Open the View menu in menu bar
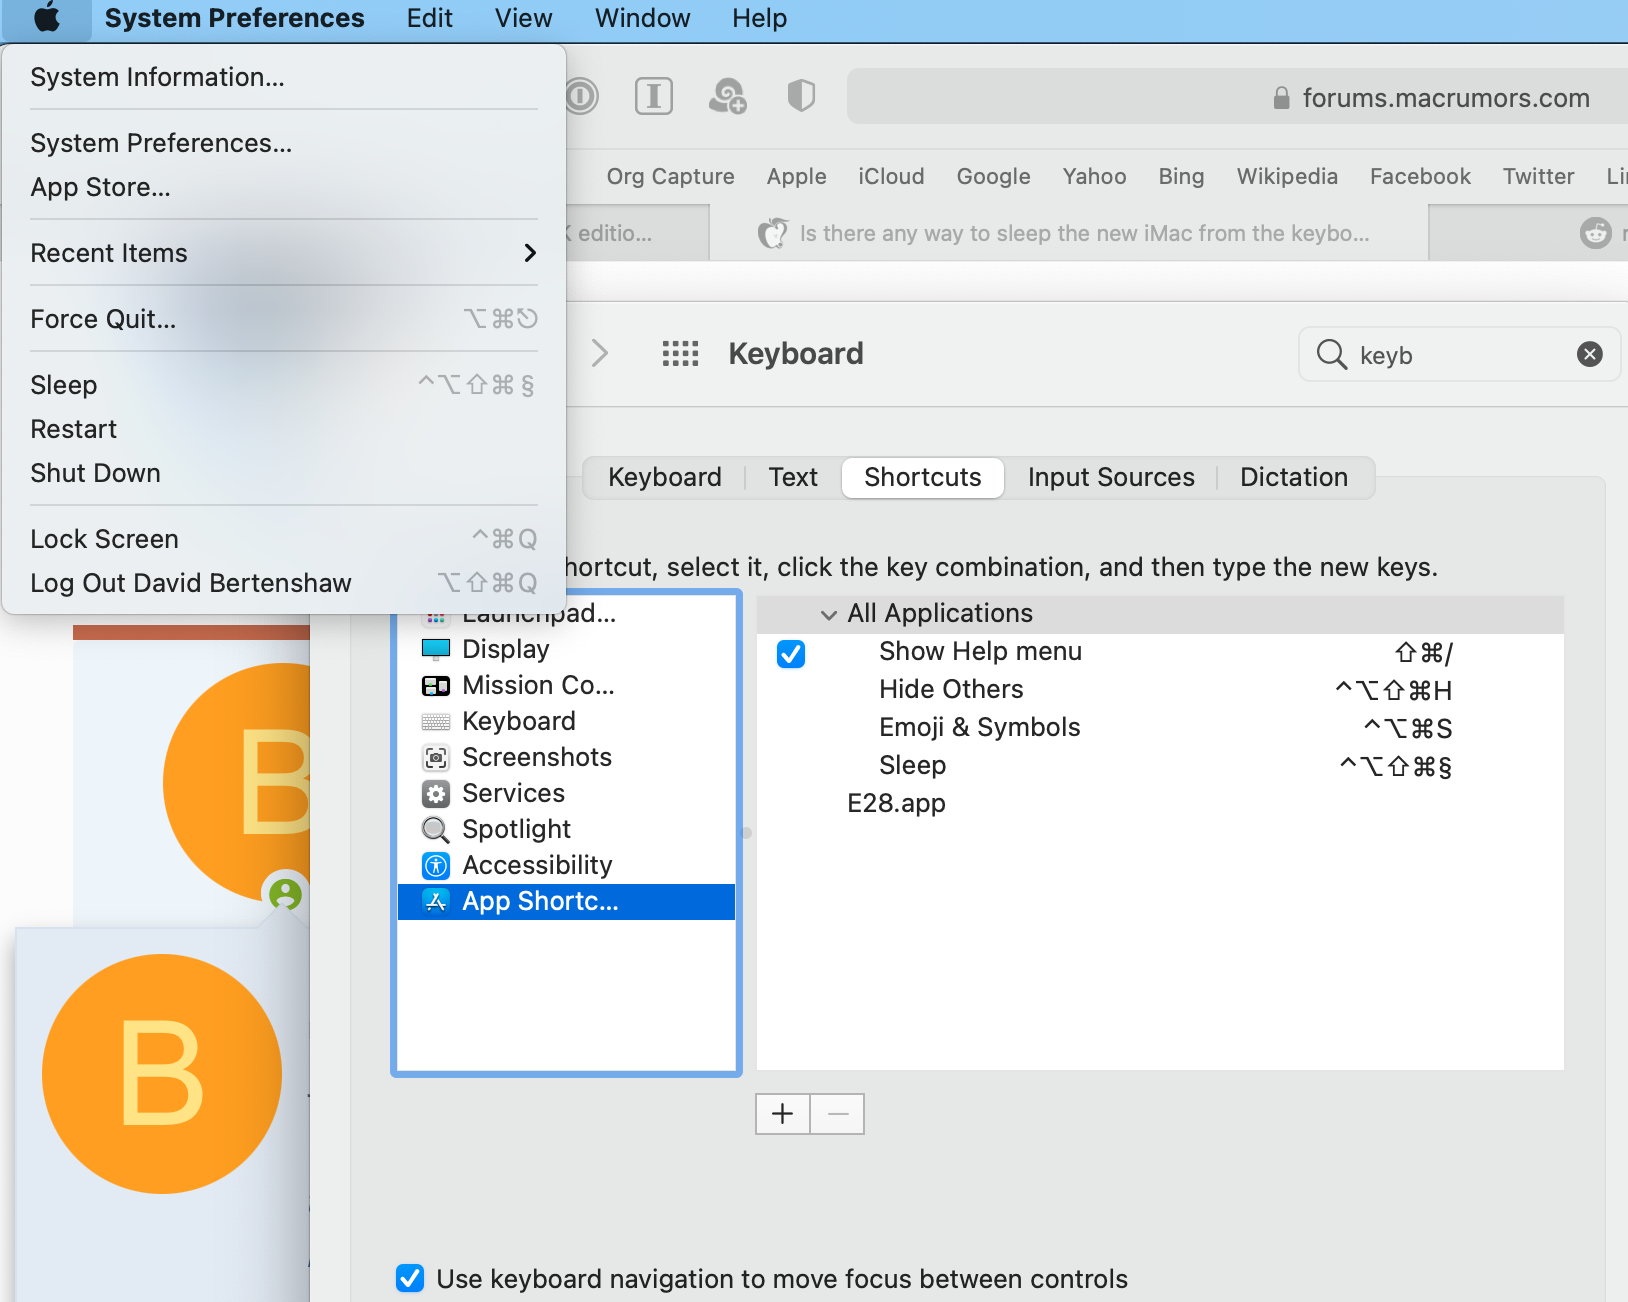1628x1302 pixels. pyautogui.click(x=524, y=18)
